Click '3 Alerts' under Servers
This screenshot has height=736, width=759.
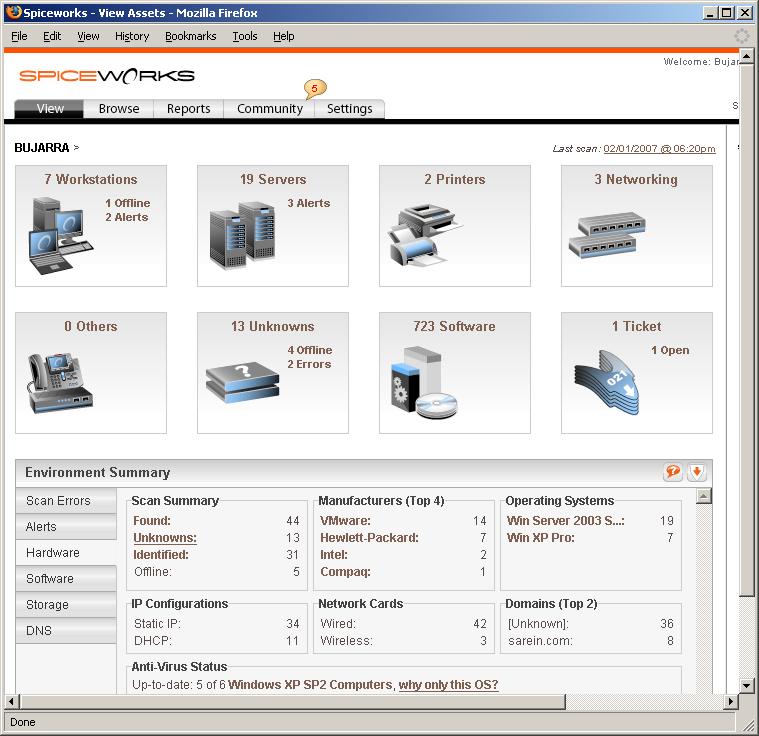pyautogui.click(x=309, y=203)
